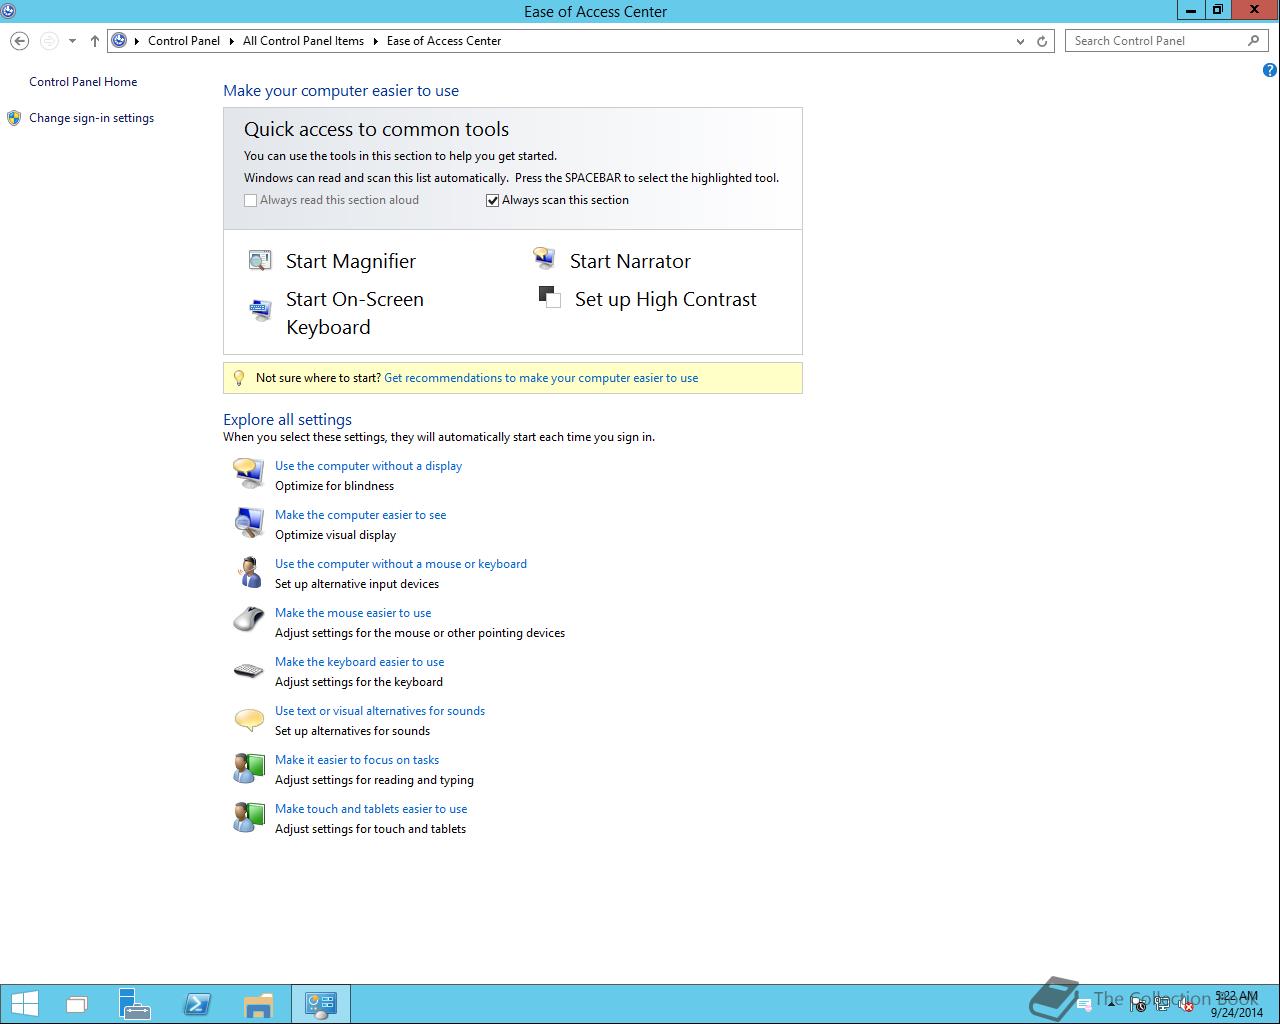Click the keyboard icon beside 'Make the keyboard easier to use'
This screenshot has width=1280, height=1024.
coord(249,670)
